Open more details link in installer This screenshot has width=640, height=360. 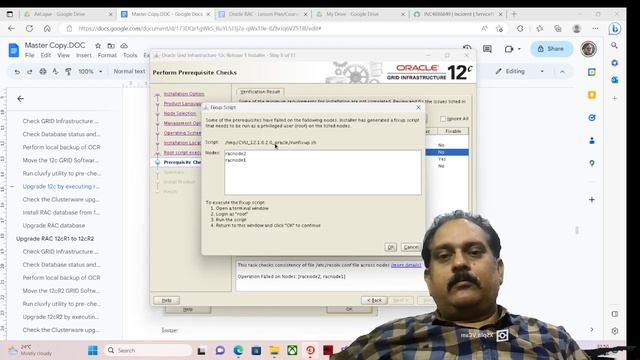(x=406, y=265)
